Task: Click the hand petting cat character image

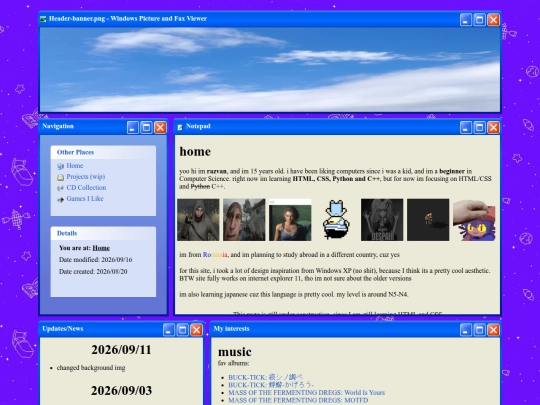Action: coord(474,220)
